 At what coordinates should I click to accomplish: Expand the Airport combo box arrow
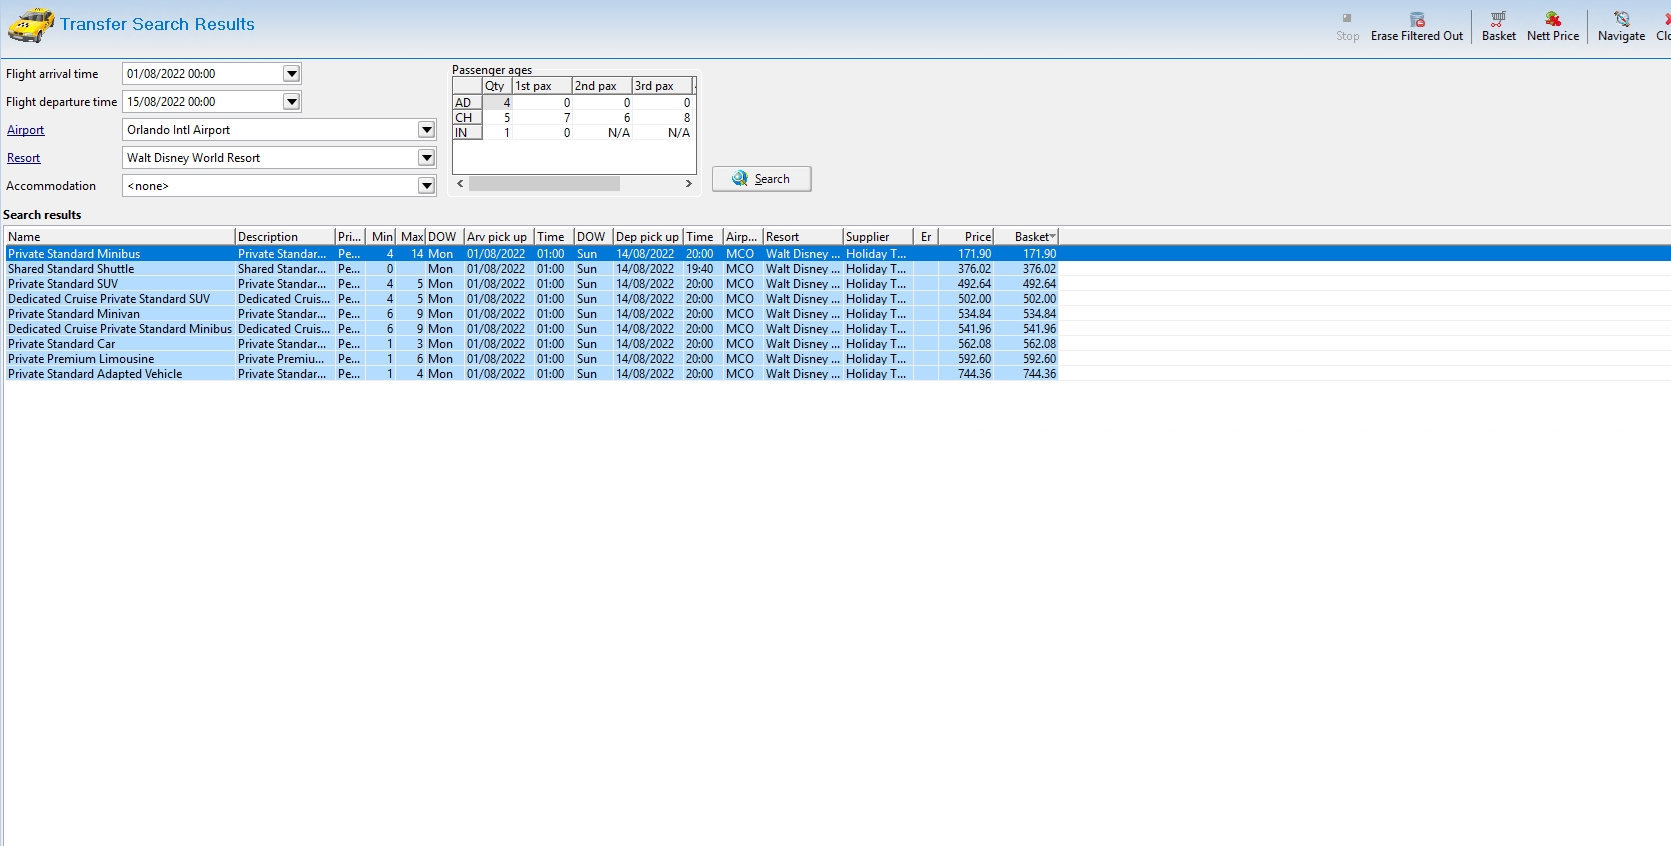[426, 130]
